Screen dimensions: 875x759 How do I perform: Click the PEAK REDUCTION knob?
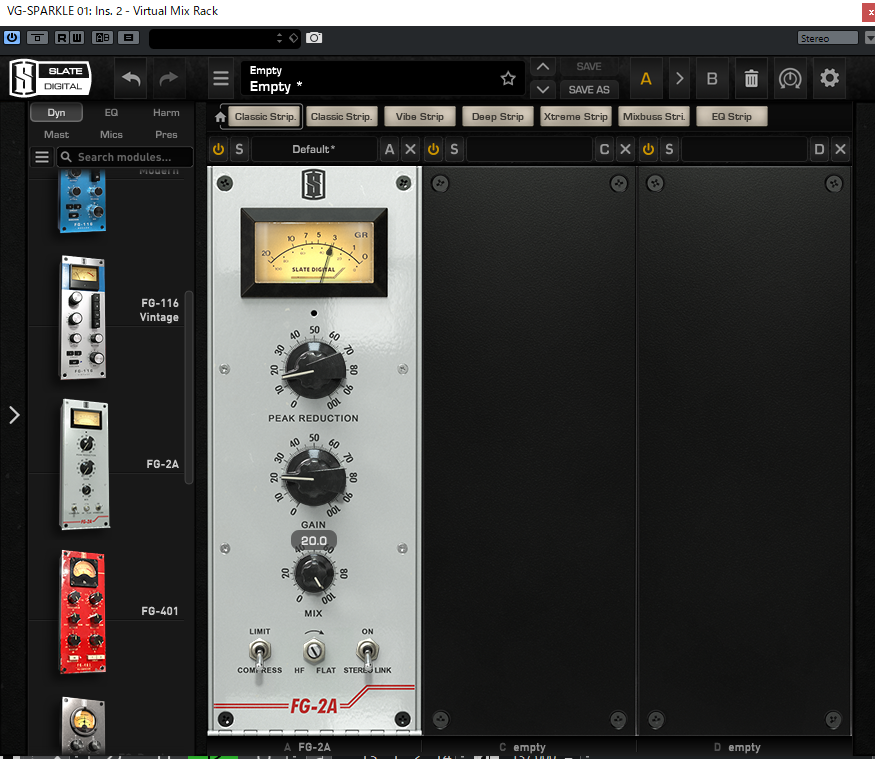[314, 370]
